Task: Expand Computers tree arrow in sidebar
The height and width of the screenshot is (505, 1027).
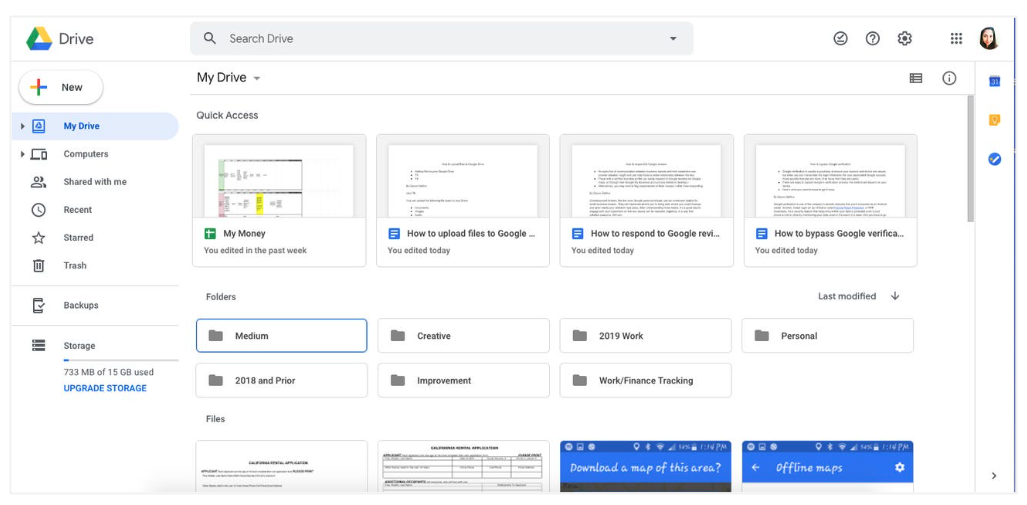Action: [22, 155]
